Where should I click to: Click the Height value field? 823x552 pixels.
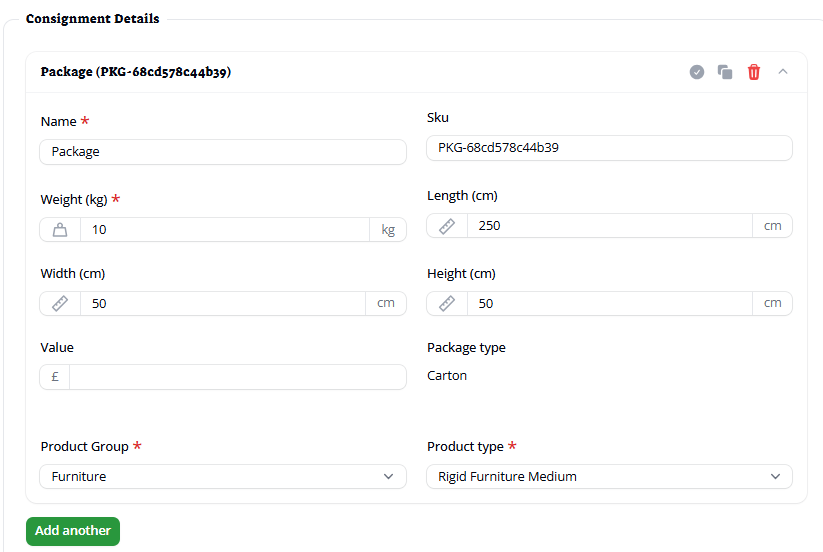coord(609,304)
